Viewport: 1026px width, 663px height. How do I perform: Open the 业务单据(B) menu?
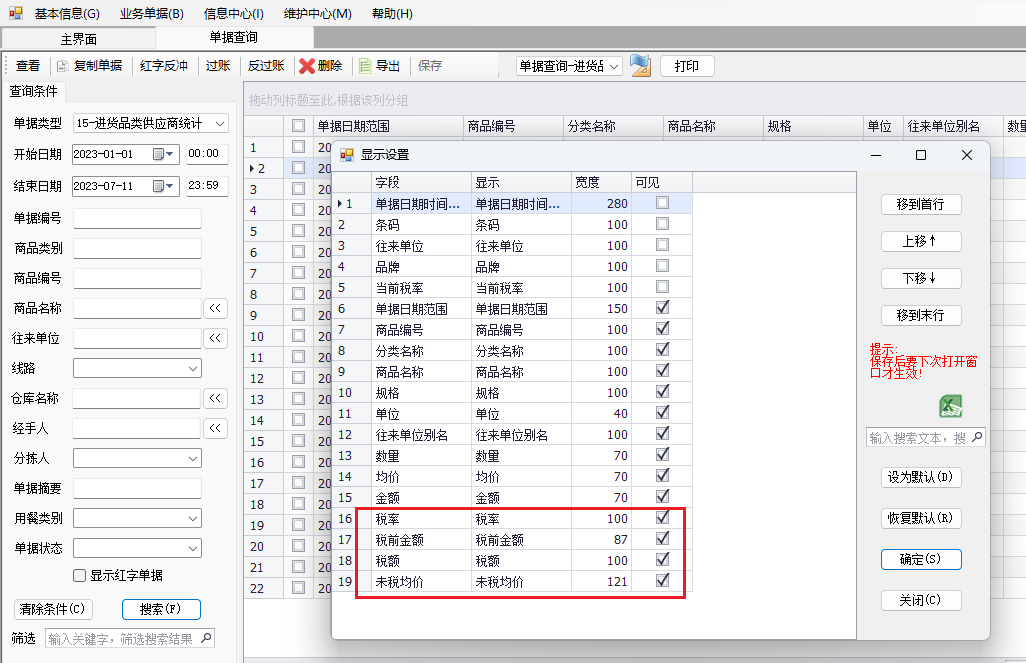click(152, 13)
